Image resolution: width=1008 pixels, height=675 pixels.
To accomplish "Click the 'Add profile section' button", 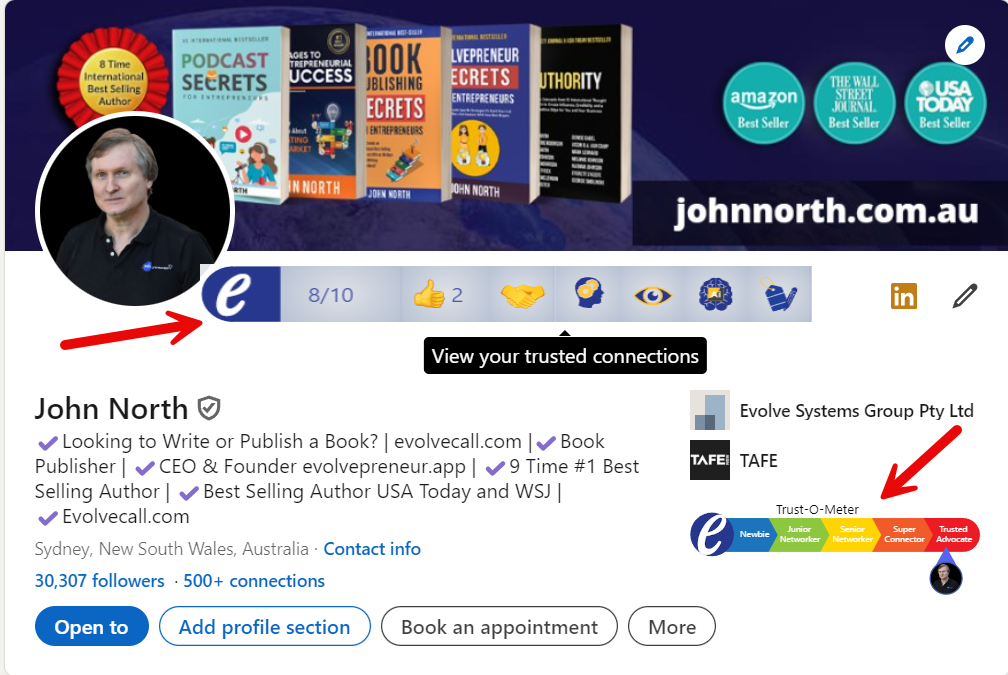I will (265, 626).
